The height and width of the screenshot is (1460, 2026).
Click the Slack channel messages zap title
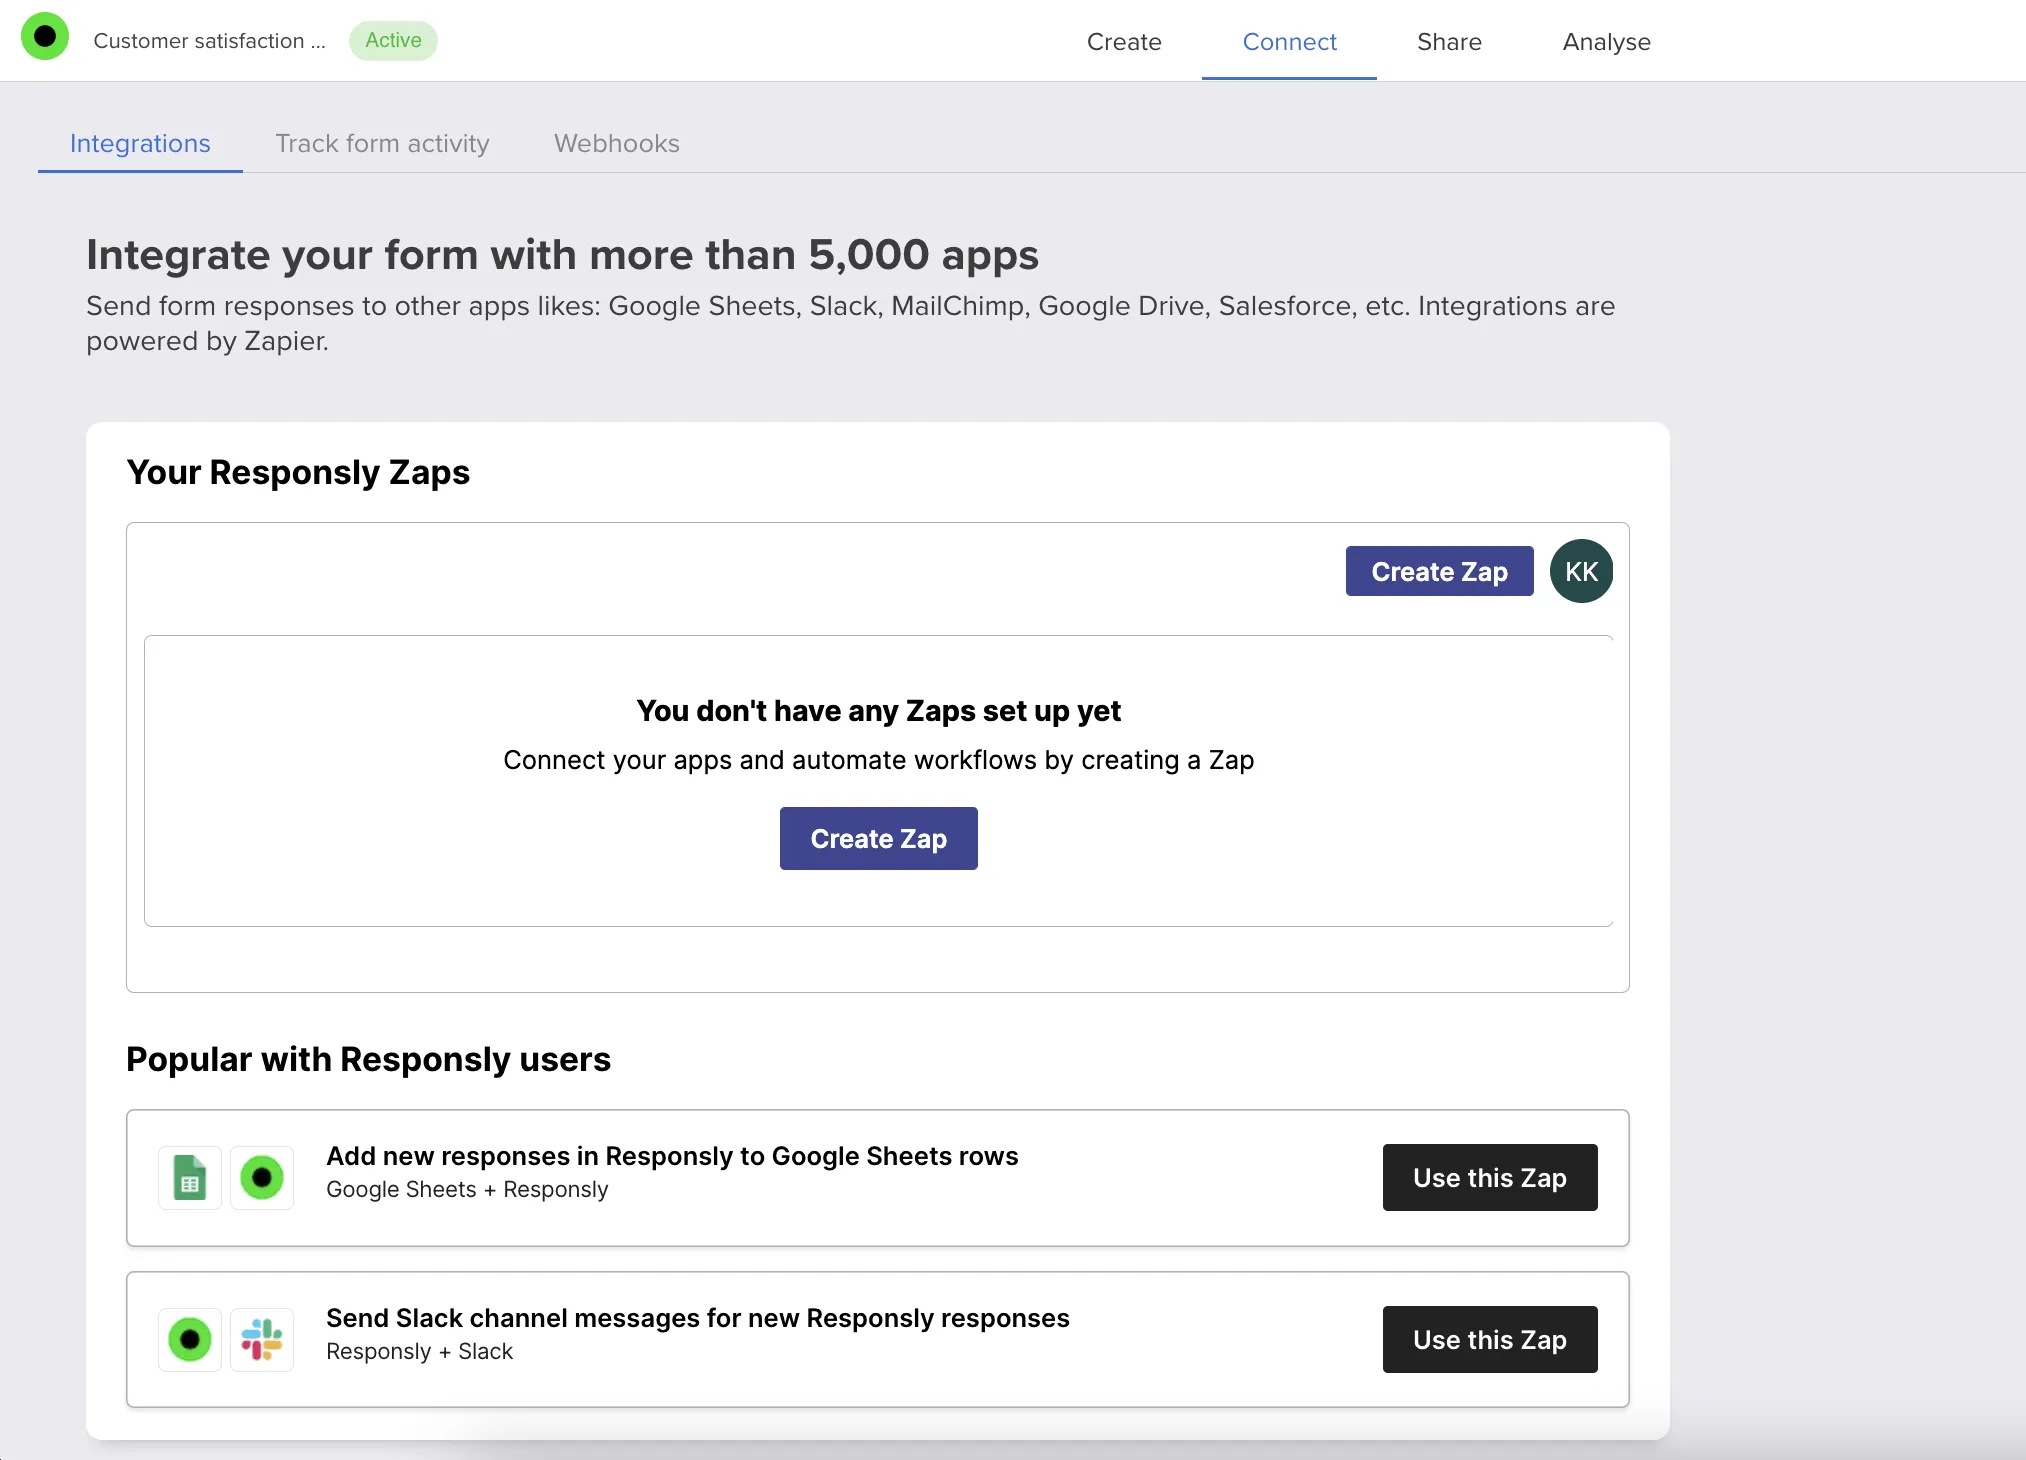[x=698, y=1318]
